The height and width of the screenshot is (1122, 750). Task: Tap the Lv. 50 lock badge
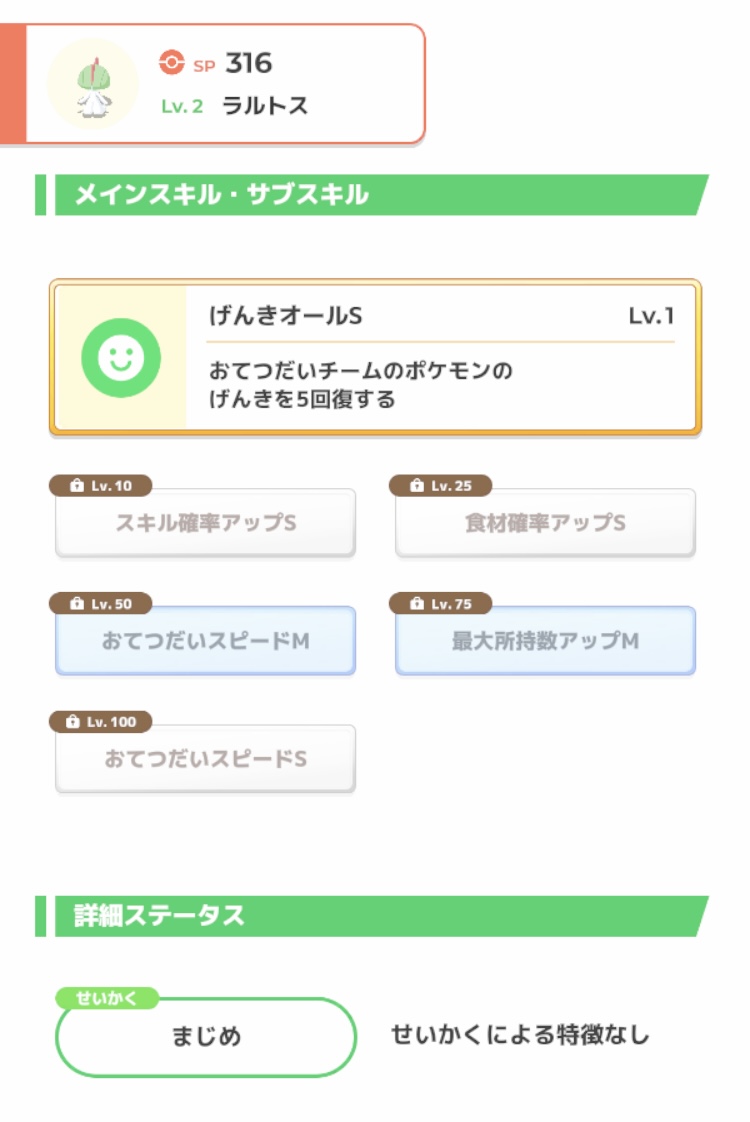(101, 604)
